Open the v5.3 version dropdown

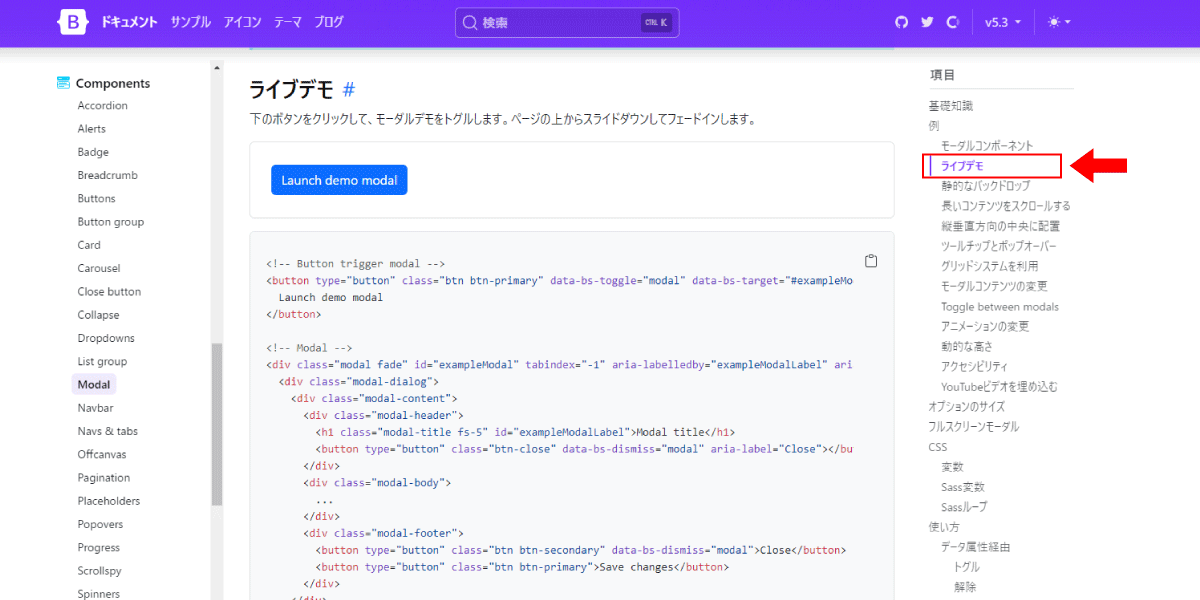pyautogui.click(x=1003, y=22)
